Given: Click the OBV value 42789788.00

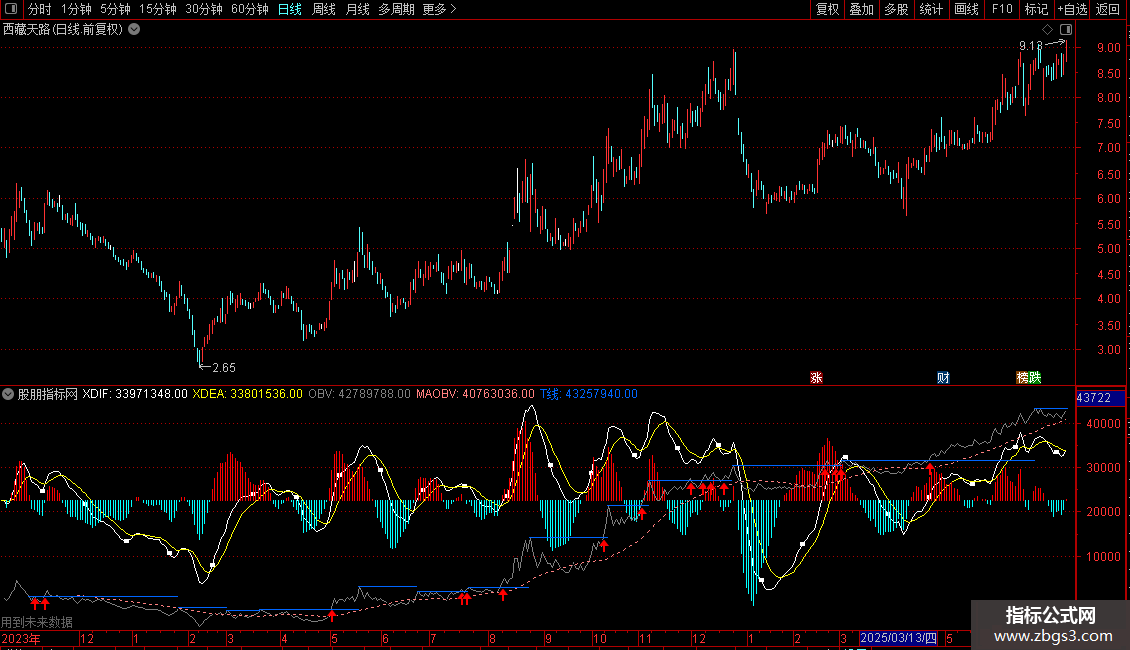Looking at the screenshot, I should pos(374,394).
